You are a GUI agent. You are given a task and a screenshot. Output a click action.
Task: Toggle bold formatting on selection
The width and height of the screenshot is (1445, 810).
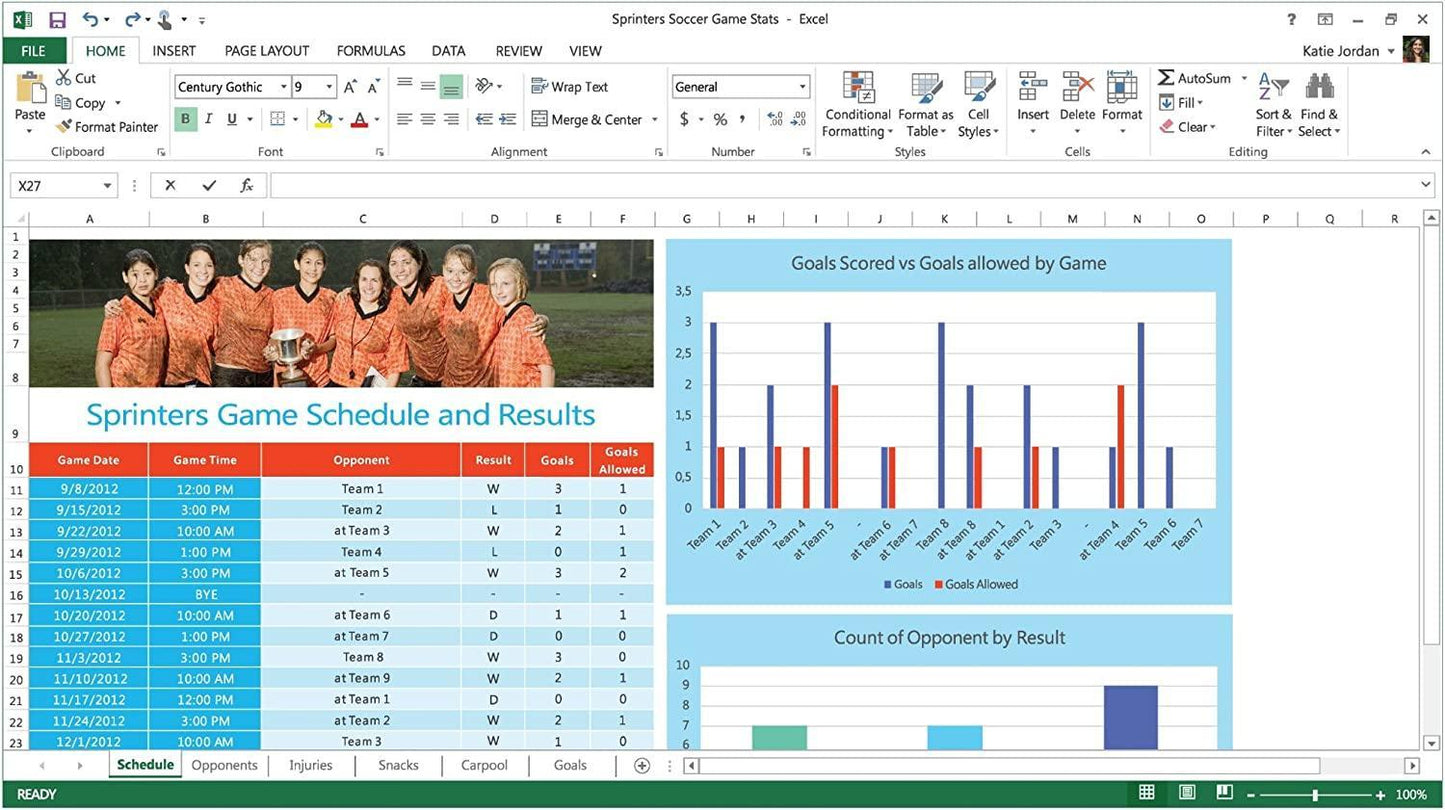point(184,118)
